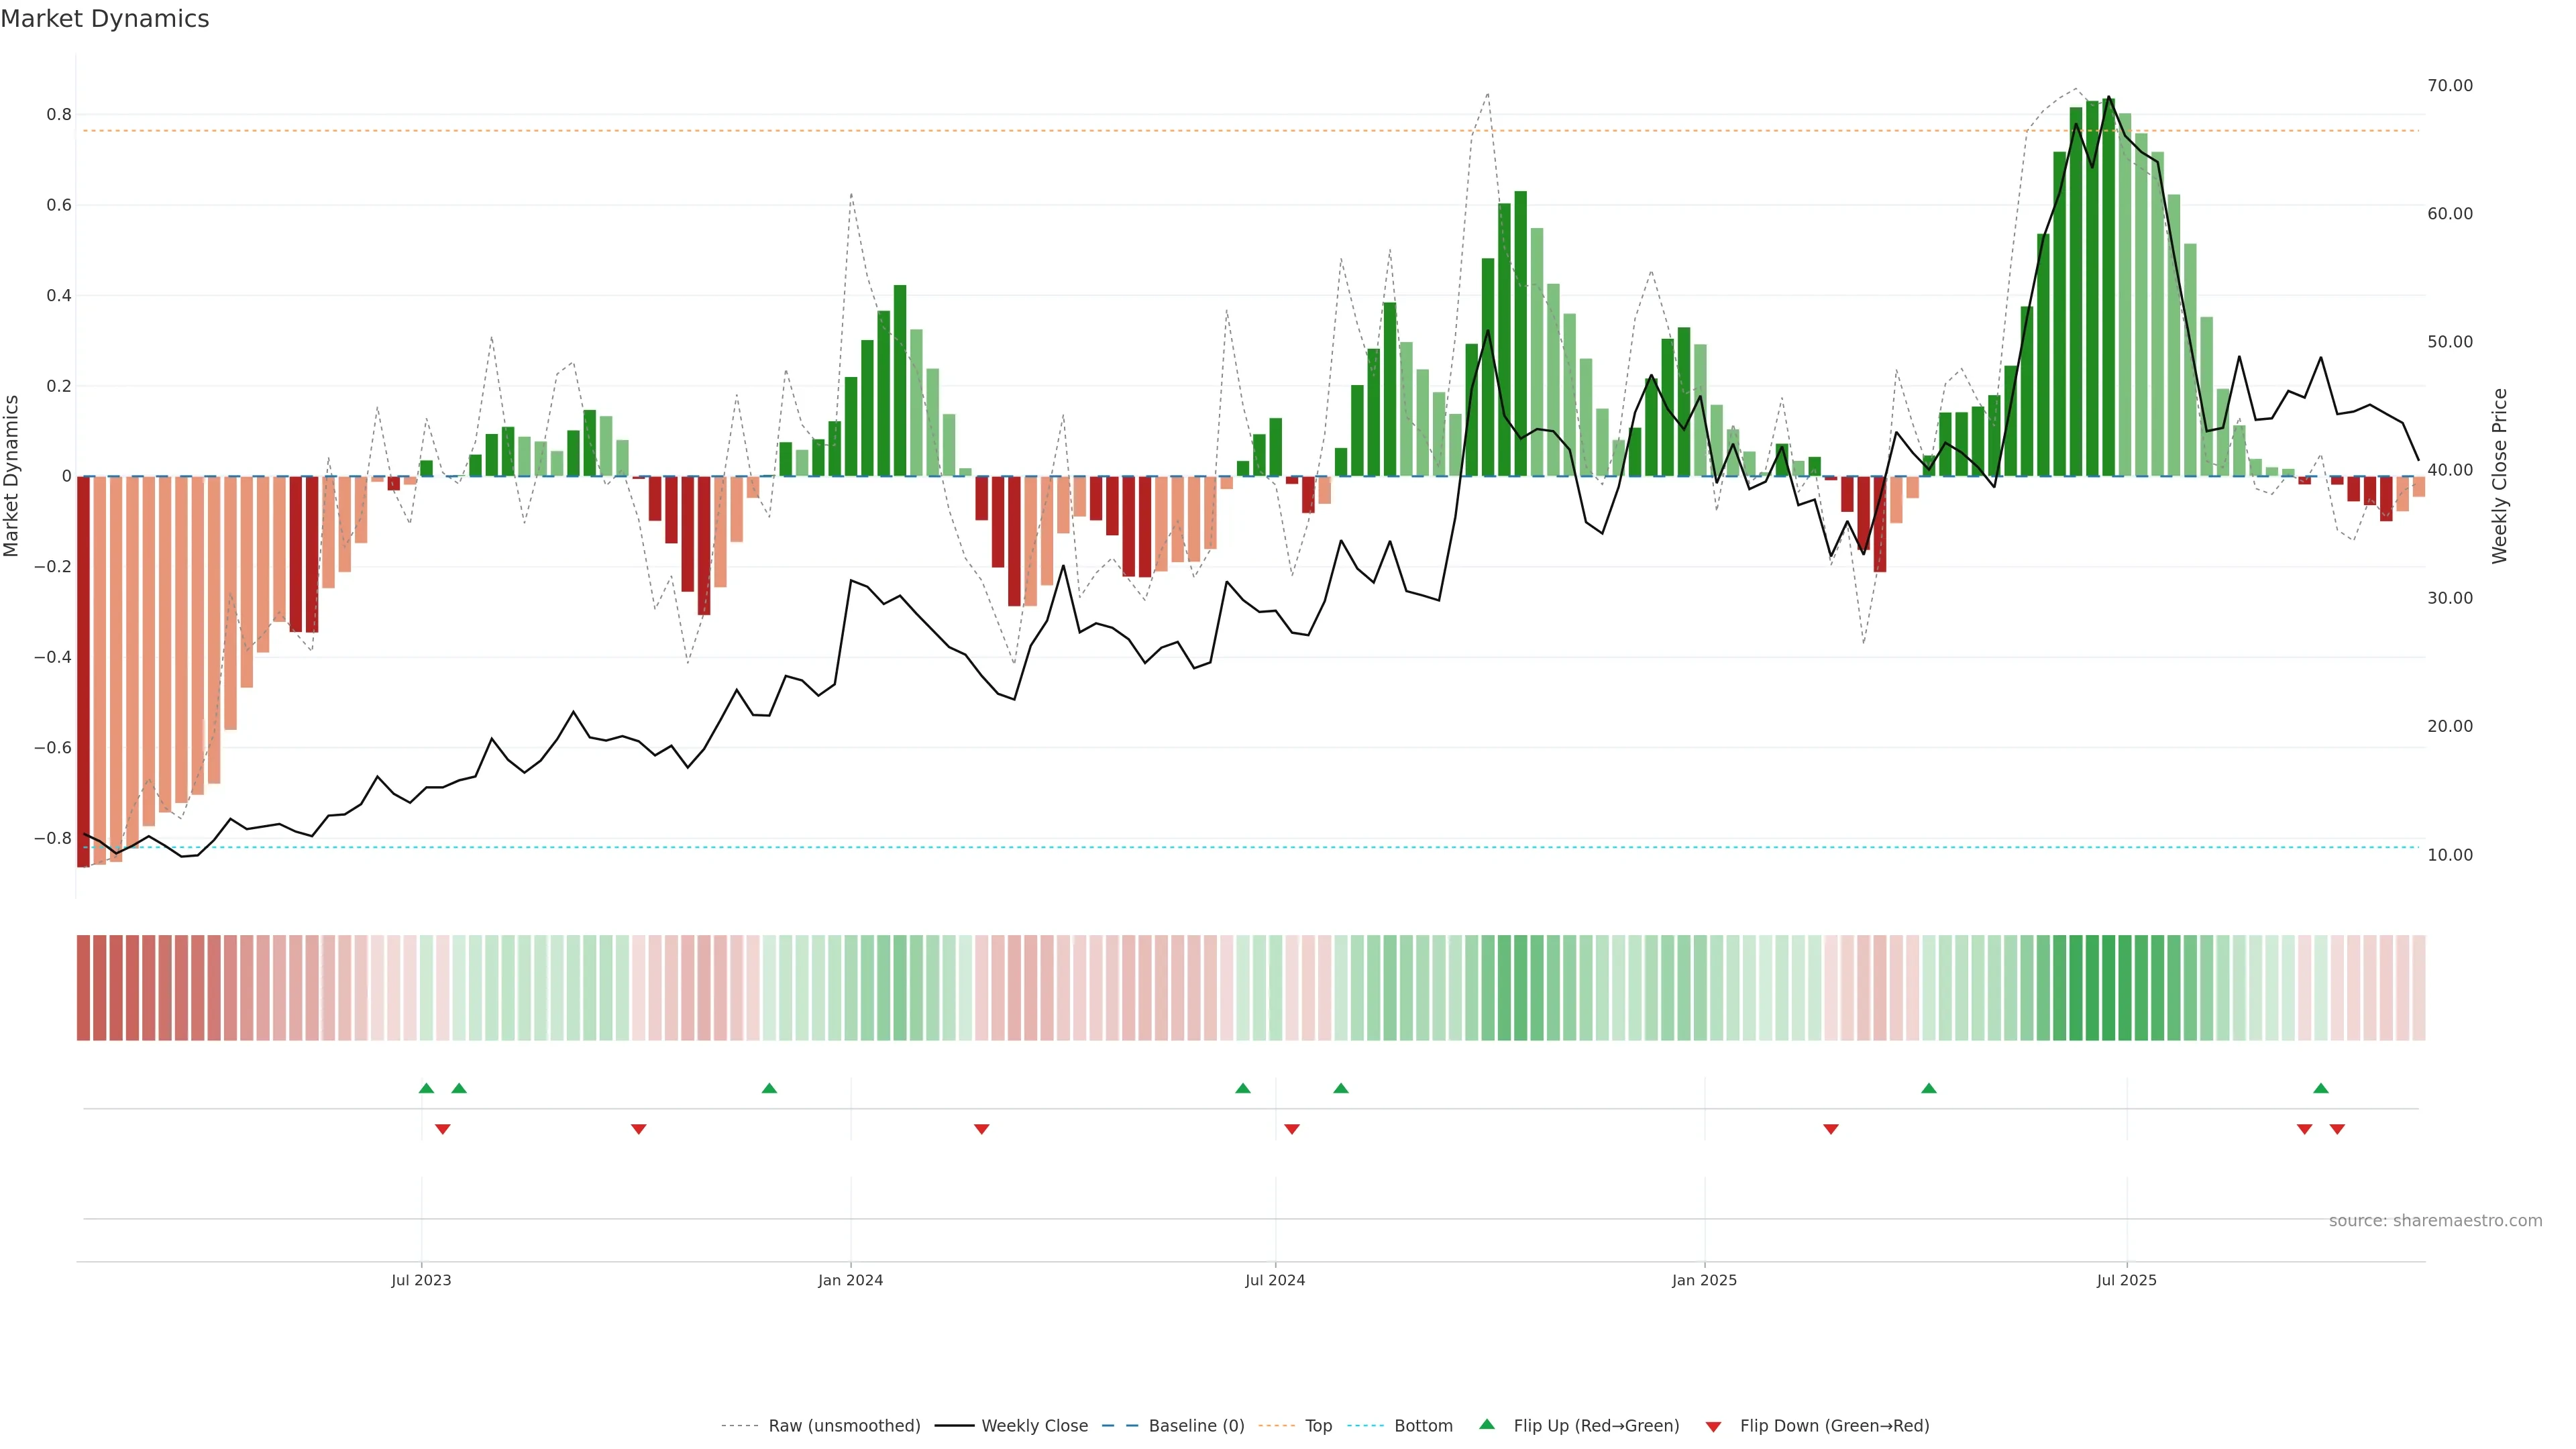Toggle Weekly Close legend entry

pyautogui.click(x=1034, y=1425)
